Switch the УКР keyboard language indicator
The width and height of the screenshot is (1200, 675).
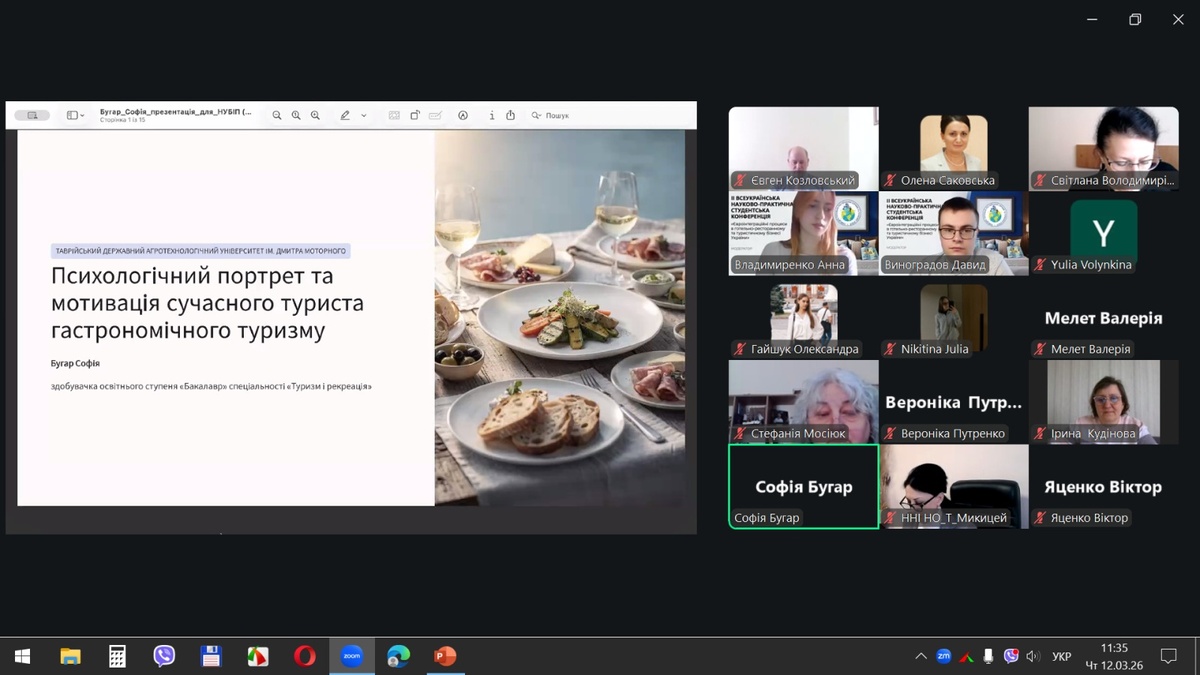pos(1062,656)
